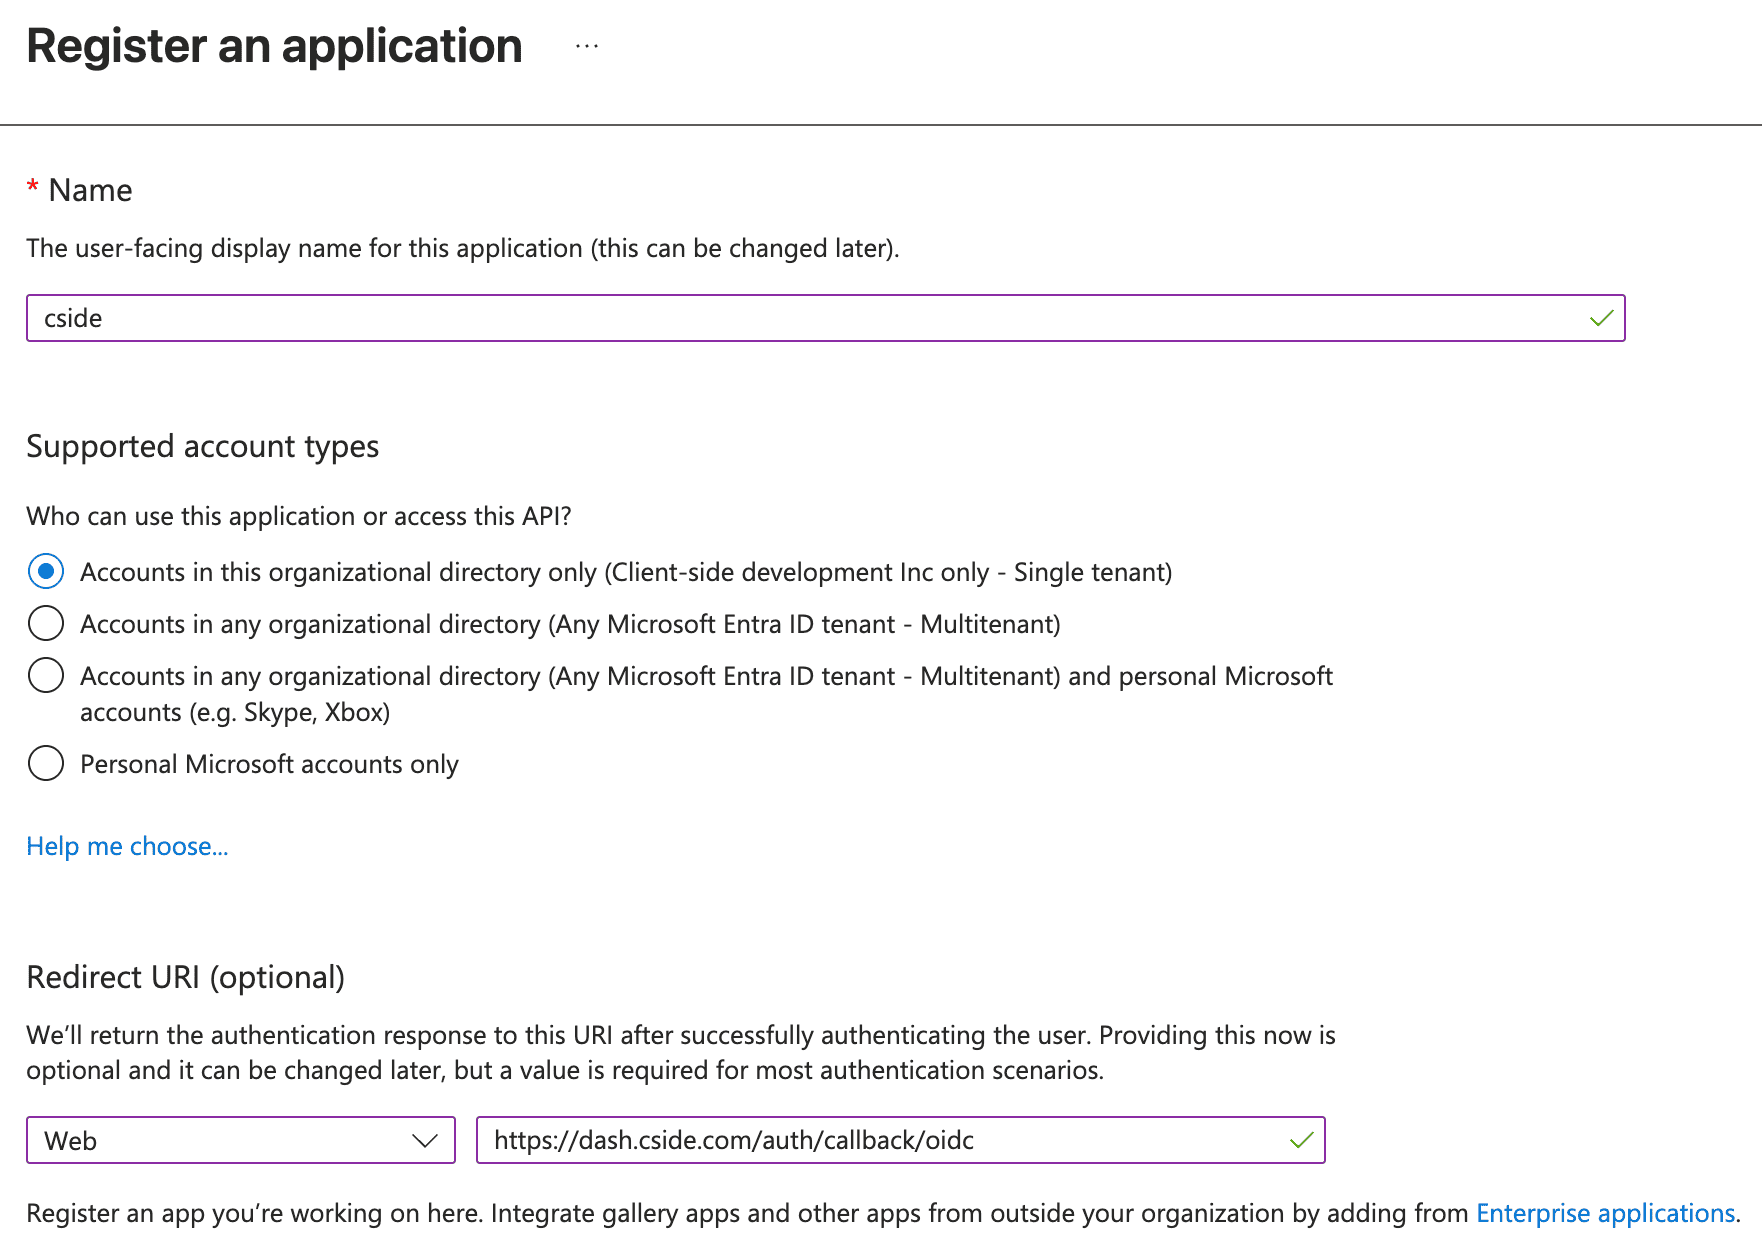Screen dimensions: 1762x1250
Task: Select the Multitenant account type option
Action: pos(45,623)
